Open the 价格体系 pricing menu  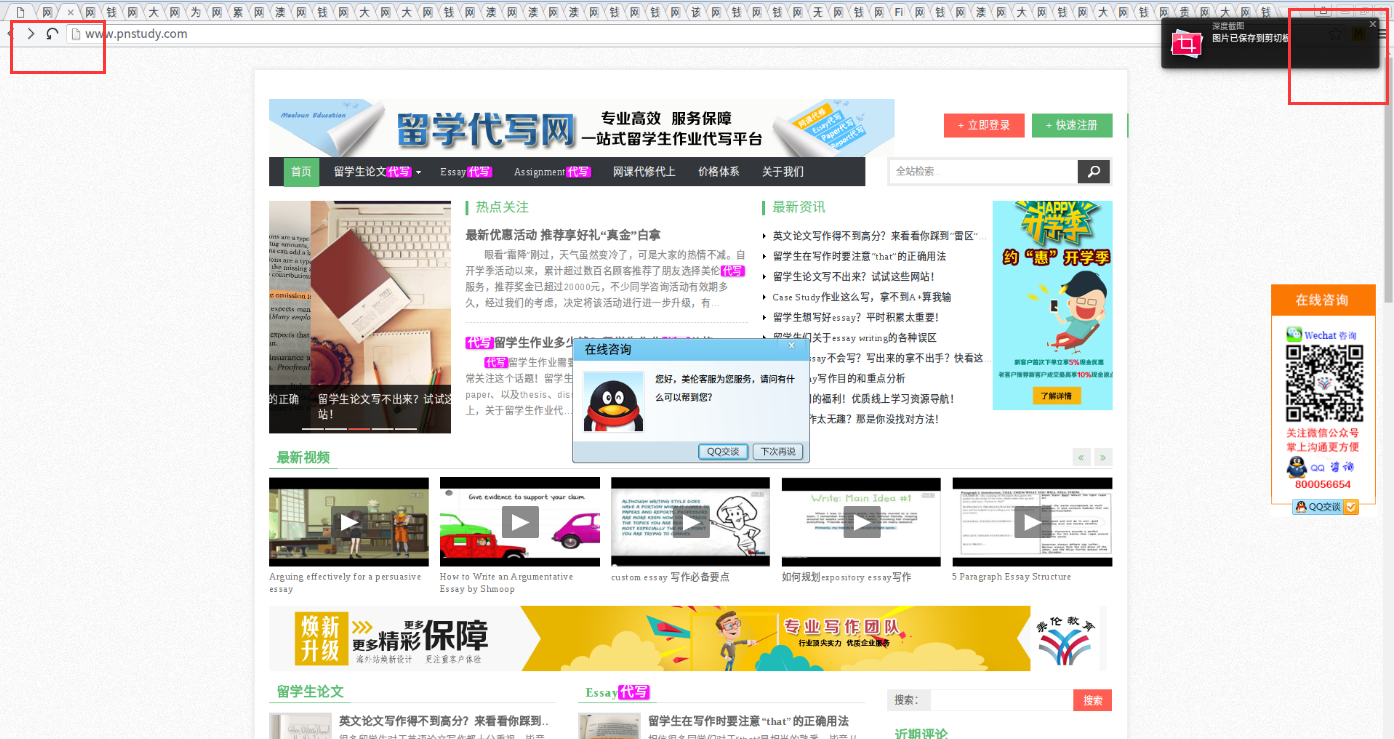[x=719, y=172]
